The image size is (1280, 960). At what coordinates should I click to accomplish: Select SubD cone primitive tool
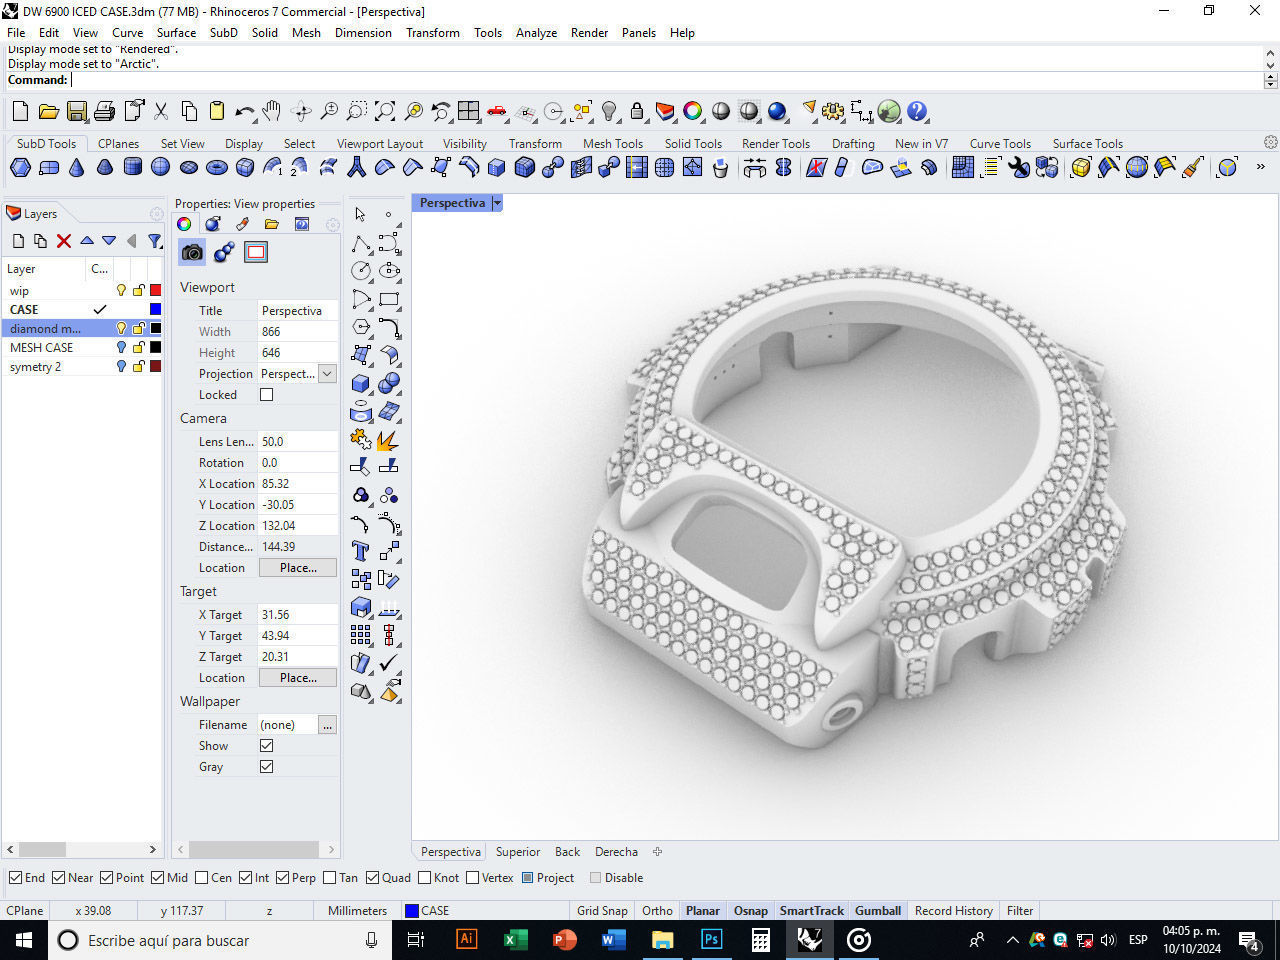pyautogui.click(x=77, y=167)
